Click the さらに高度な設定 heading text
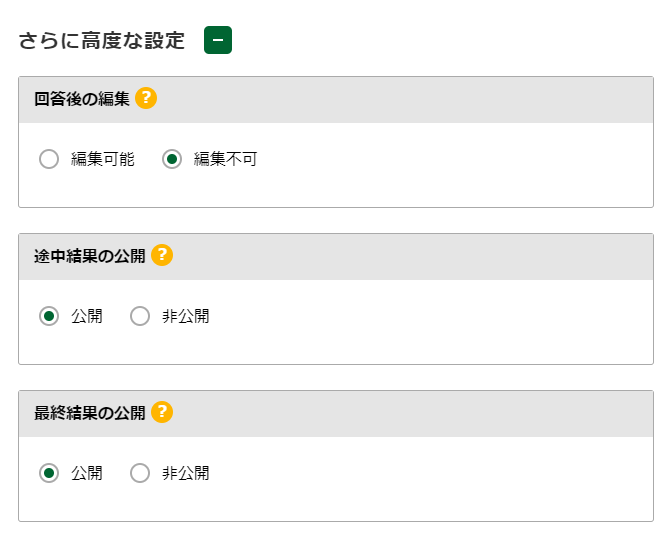This screenshot has height=546, width=670. pos(102,41)
